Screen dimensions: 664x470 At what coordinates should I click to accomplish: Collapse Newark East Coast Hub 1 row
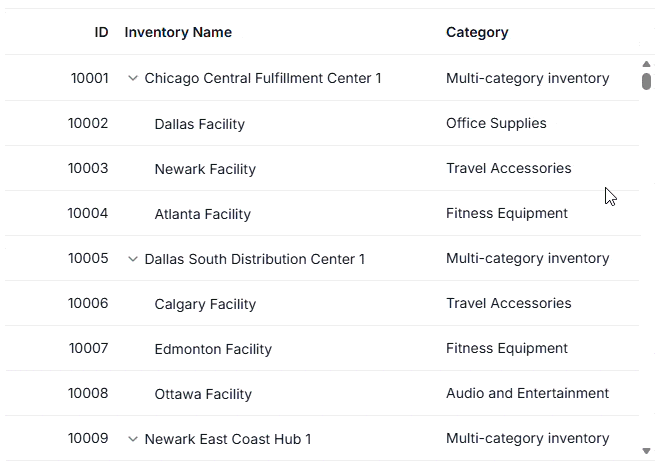[133, 439]
